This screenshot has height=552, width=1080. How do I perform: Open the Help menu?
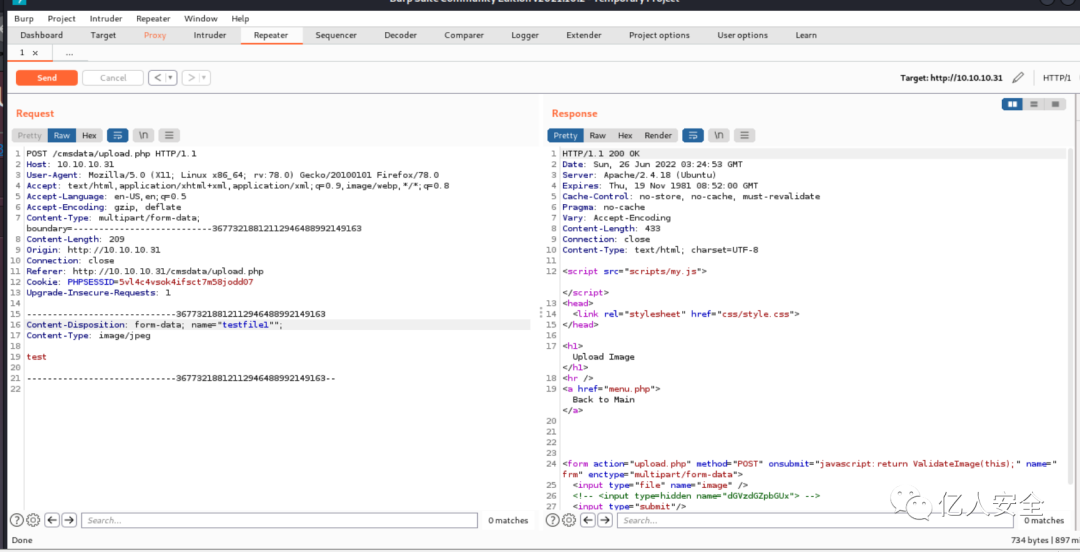point(240,19)
